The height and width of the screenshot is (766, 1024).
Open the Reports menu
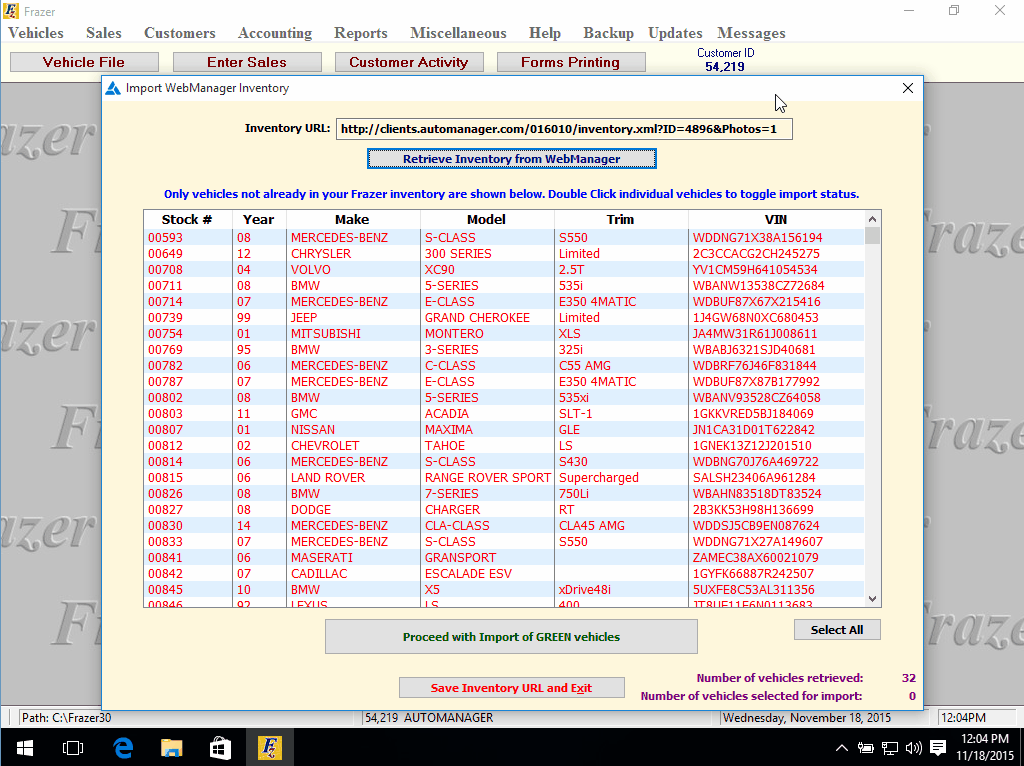[360, 33]
